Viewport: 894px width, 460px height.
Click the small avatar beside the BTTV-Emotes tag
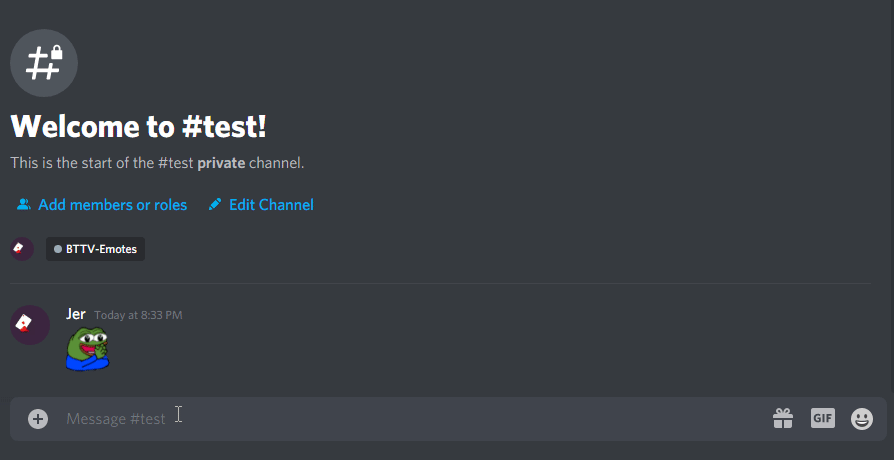(x=22, y=248)
